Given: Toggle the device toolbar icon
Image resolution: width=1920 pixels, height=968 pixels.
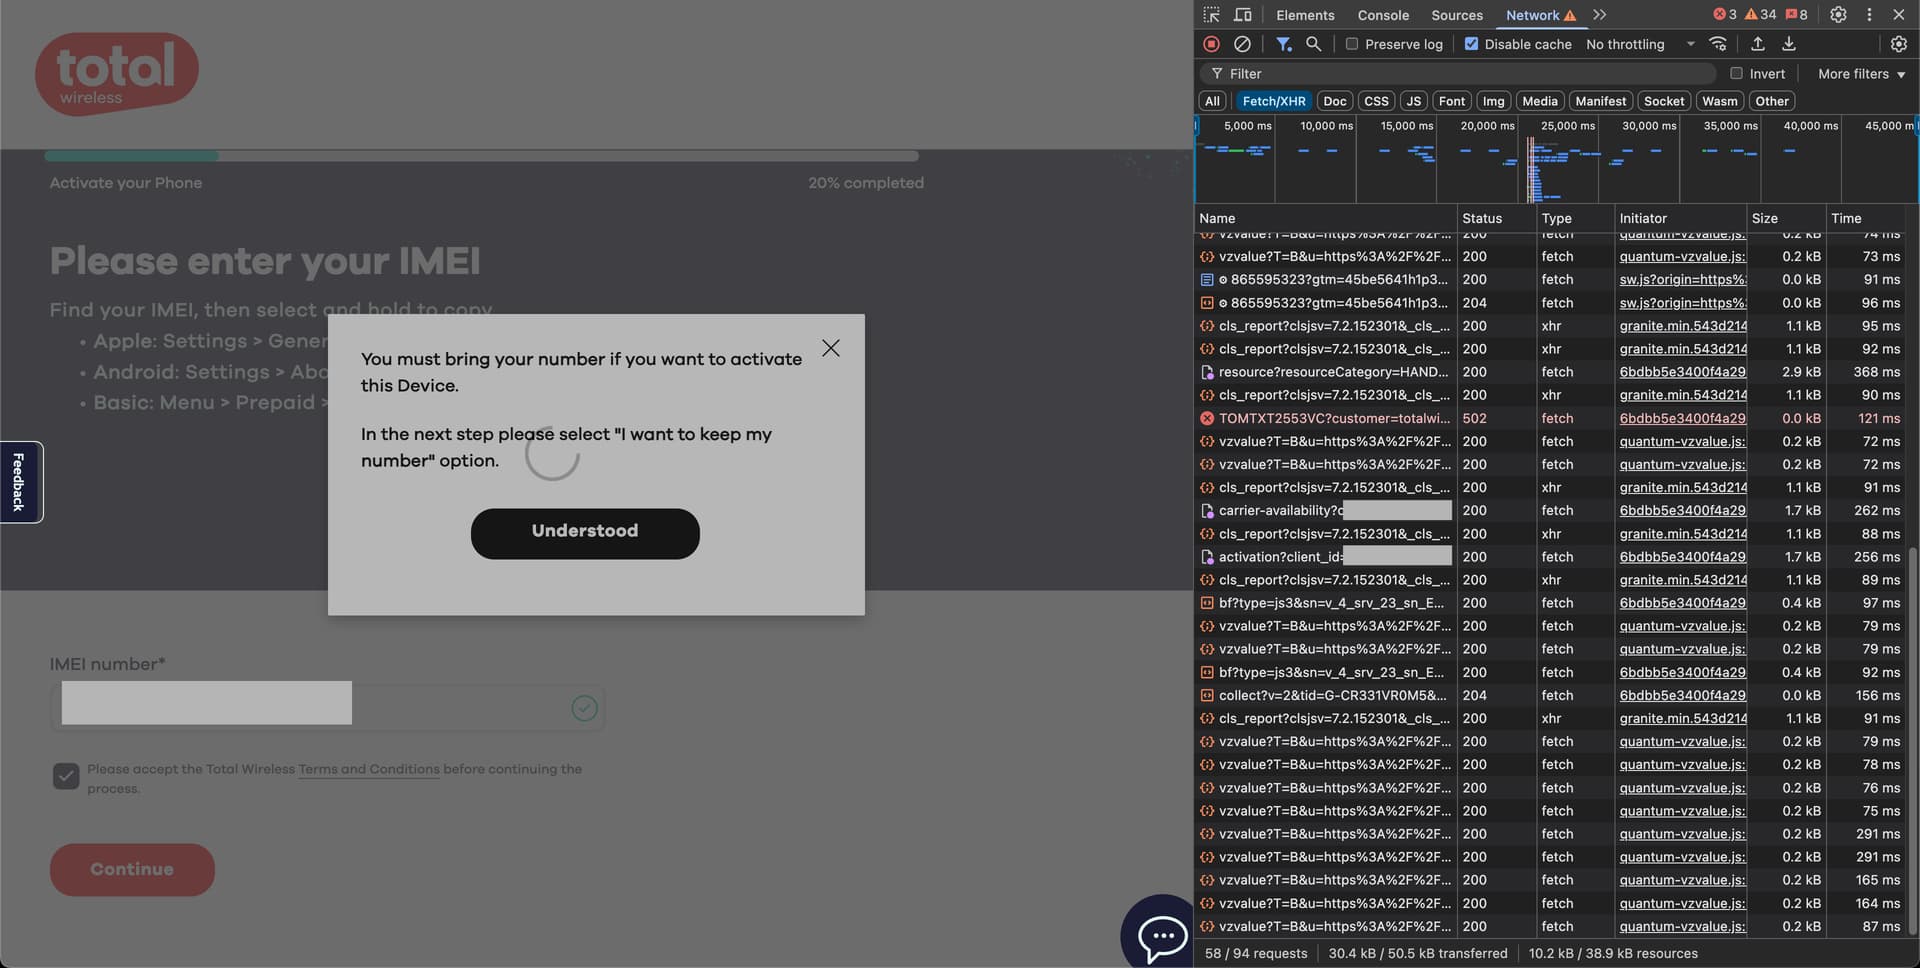Looking at the screenshot, I should [1242, 15].
